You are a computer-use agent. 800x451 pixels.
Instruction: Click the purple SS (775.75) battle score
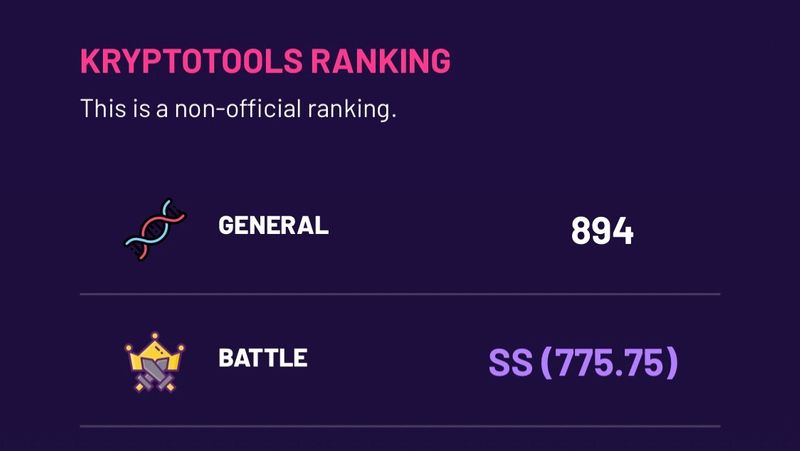pos(583,362)
